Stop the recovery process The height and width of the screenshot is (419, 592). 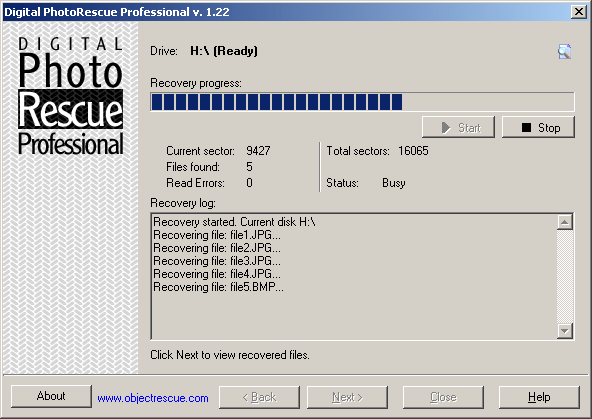pos(538,127)
